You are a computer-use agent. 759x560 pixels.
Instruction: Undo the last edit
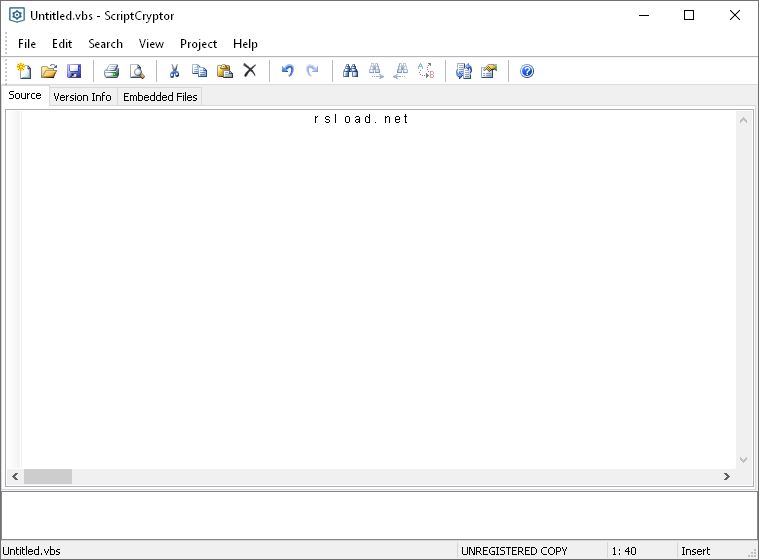pyautogui.click(x=288, y=71)
